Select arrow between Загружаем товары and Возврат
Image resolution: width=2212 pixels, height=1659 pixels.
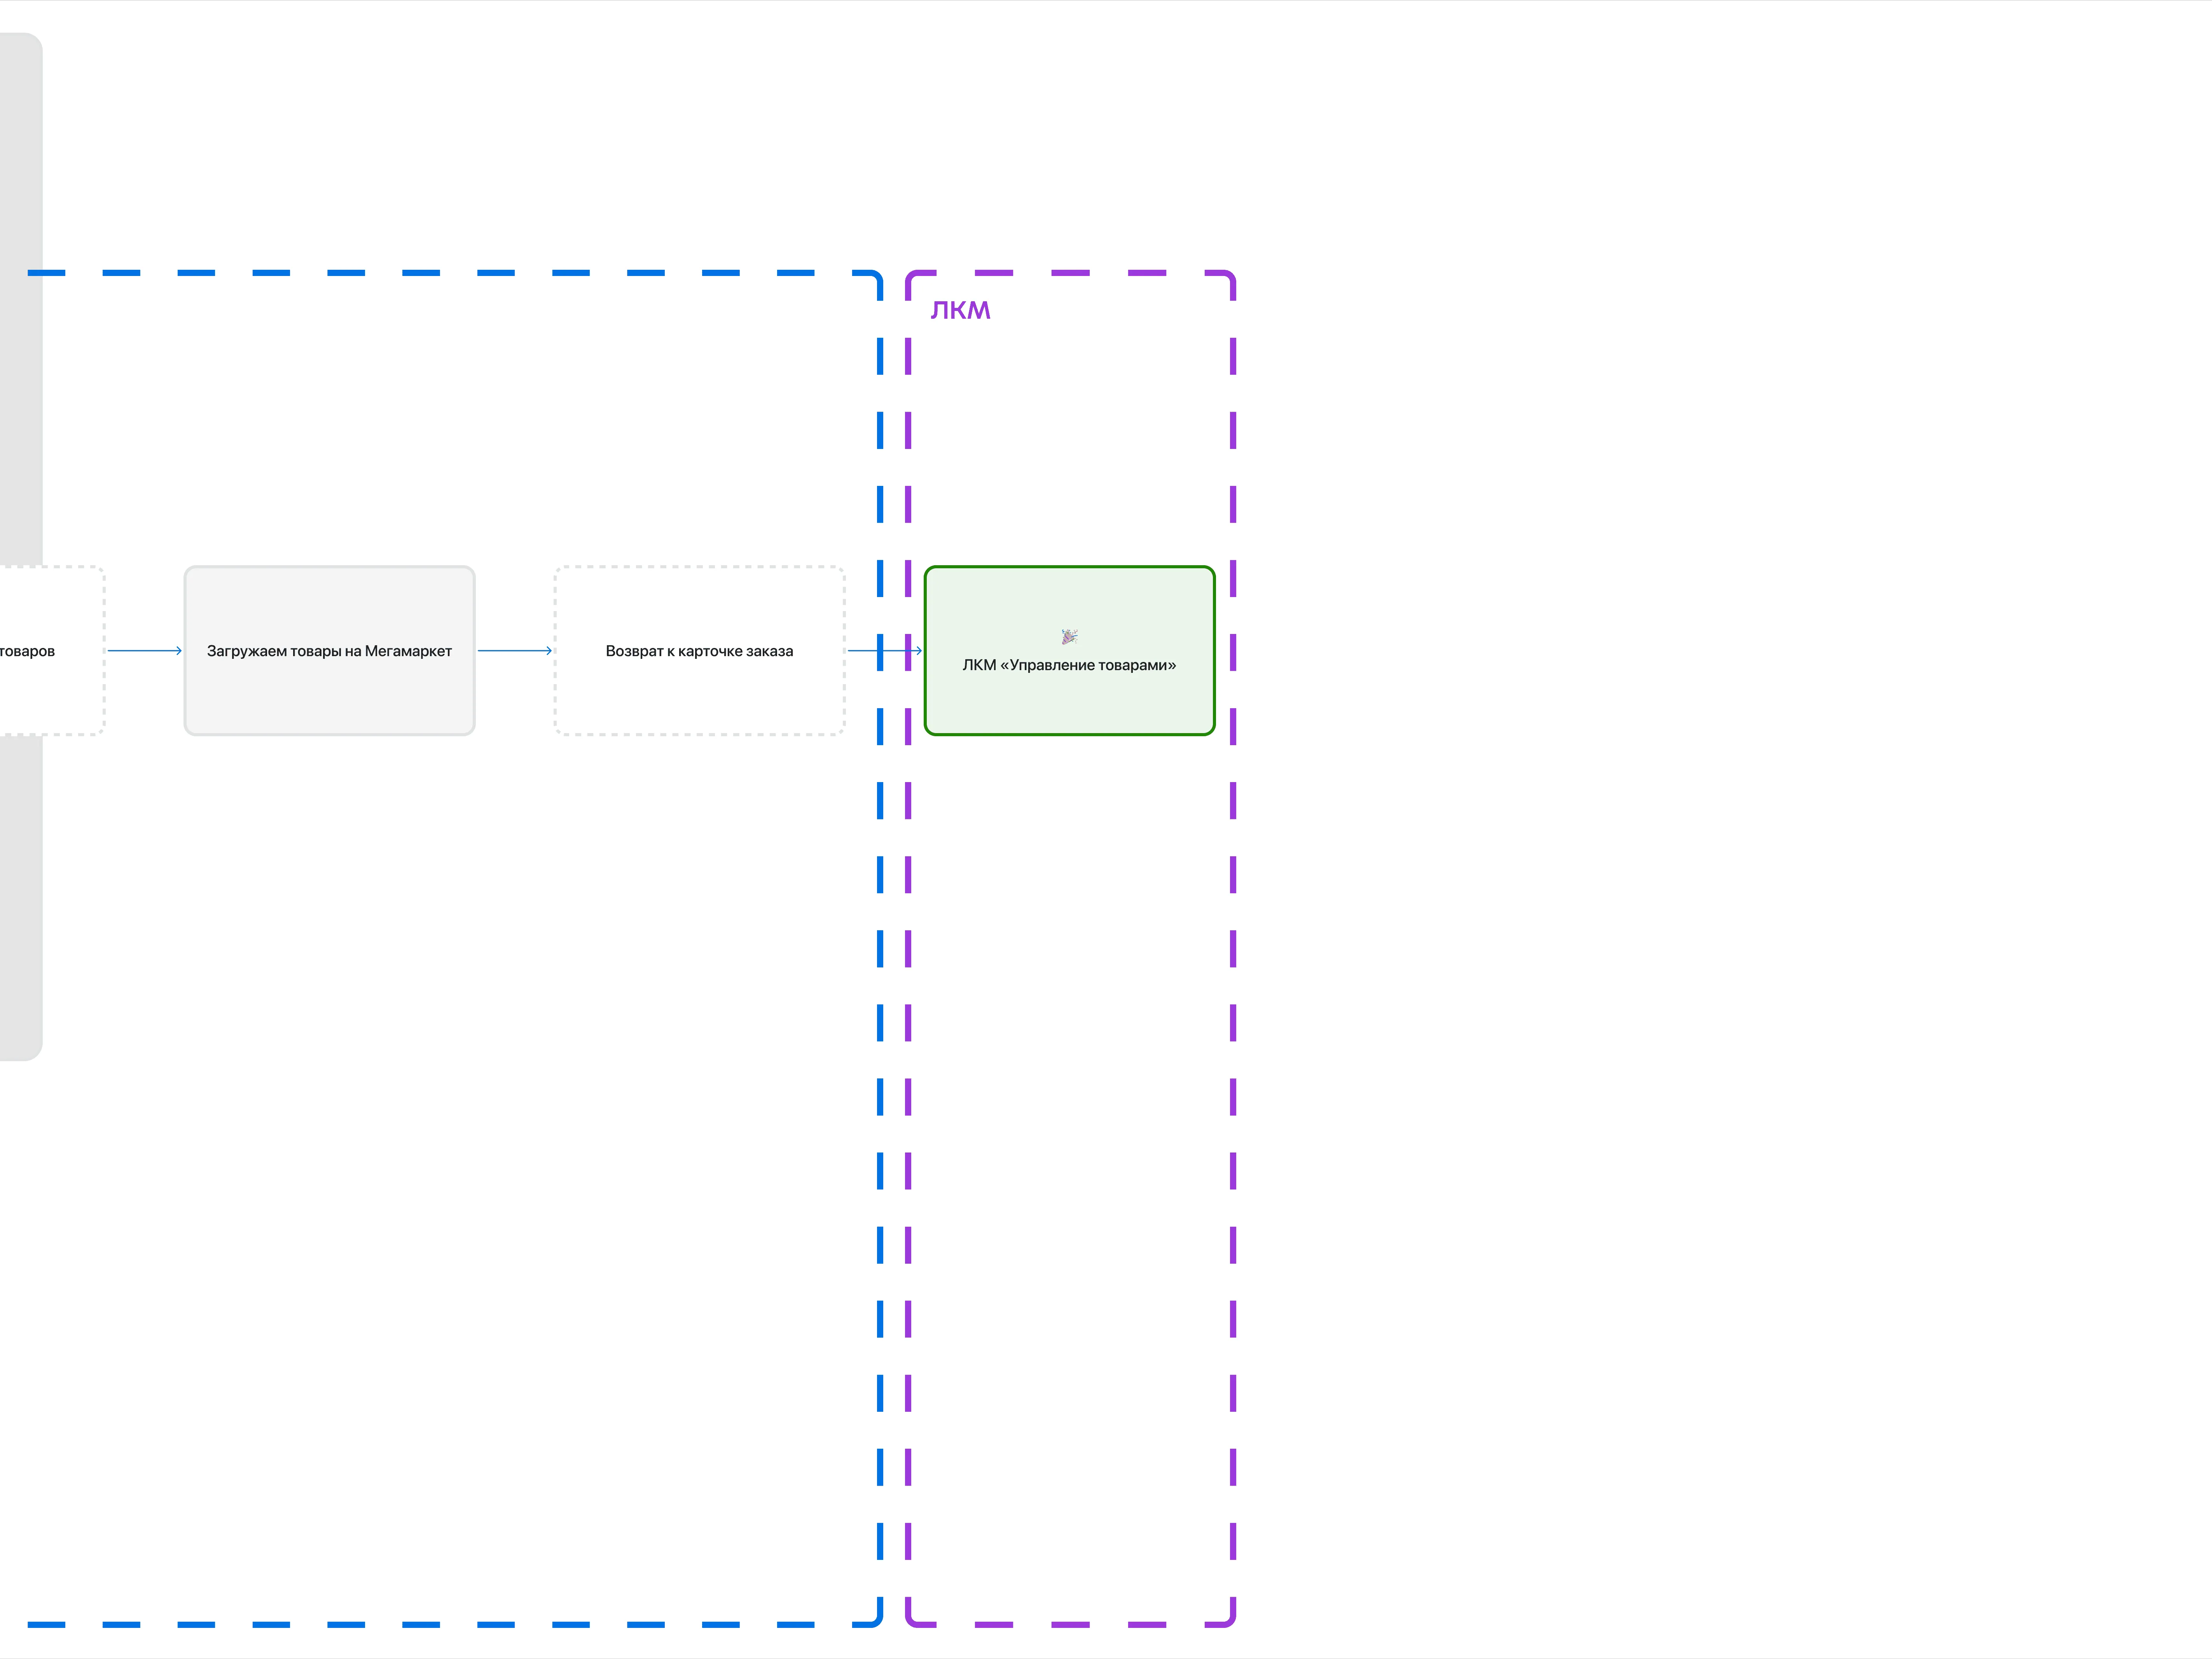pos(515,651)
